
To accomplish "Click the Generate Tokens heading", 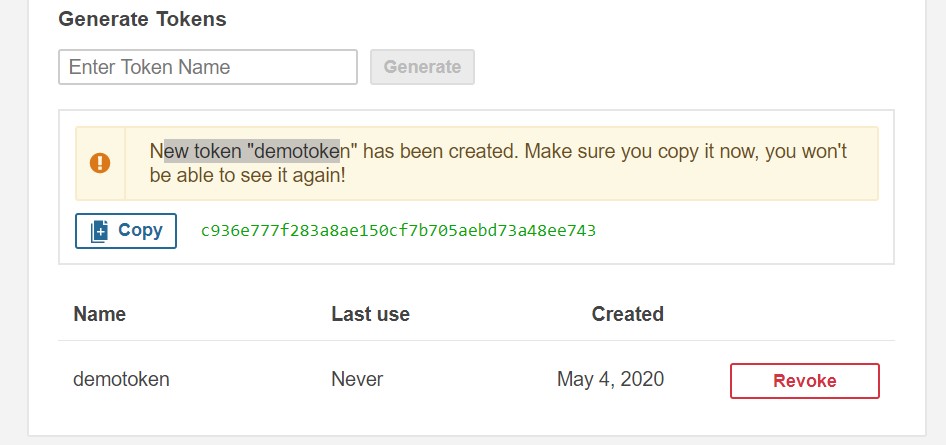I will point(142,19).
